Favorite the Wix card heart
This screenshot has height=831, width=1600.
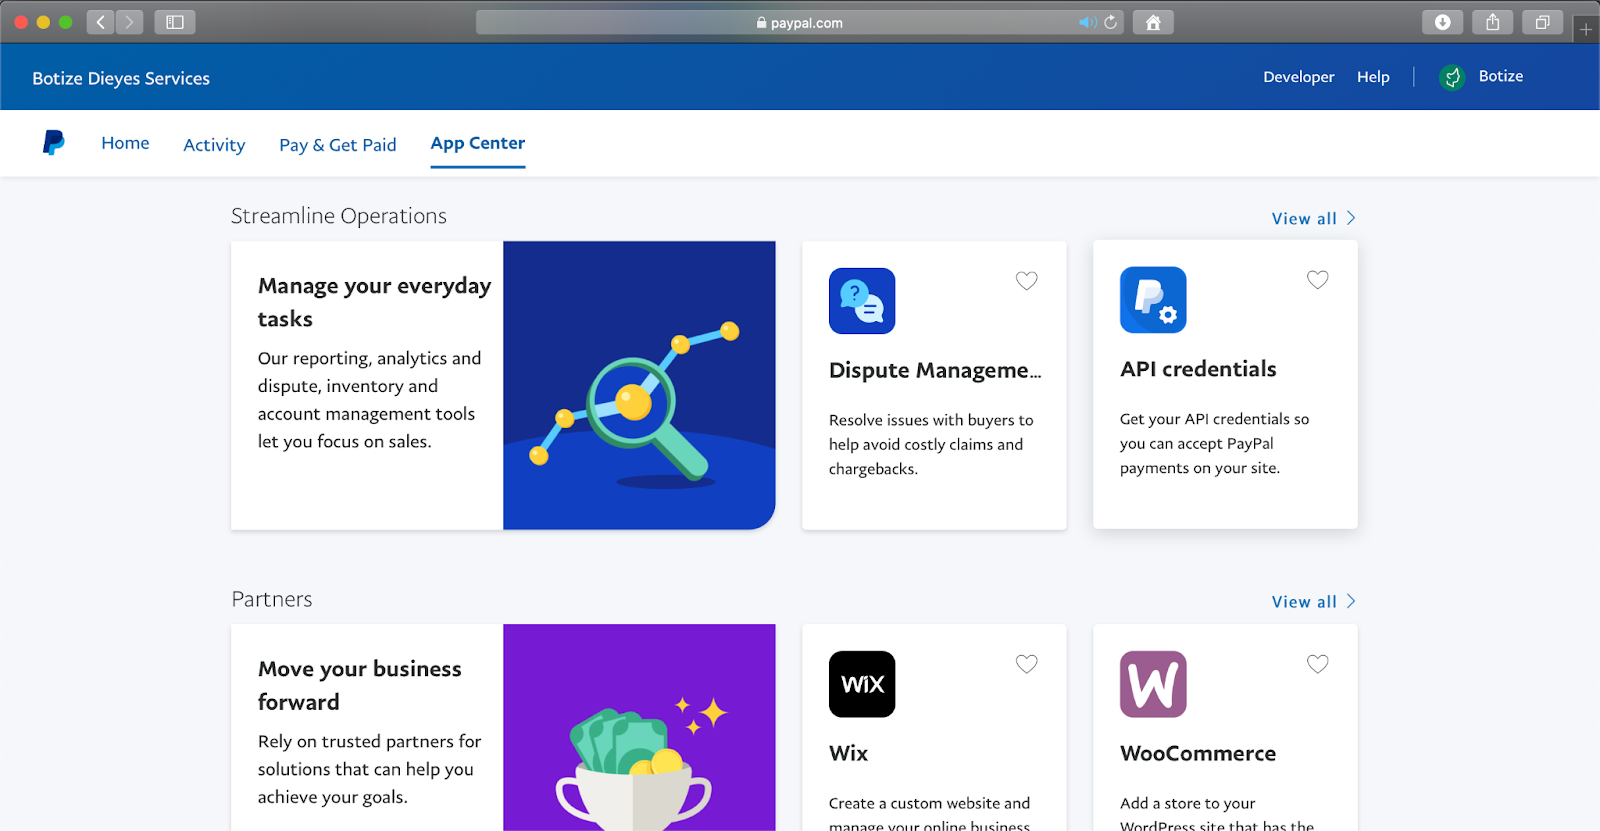pyautogui.click(x=1026, y=664)
